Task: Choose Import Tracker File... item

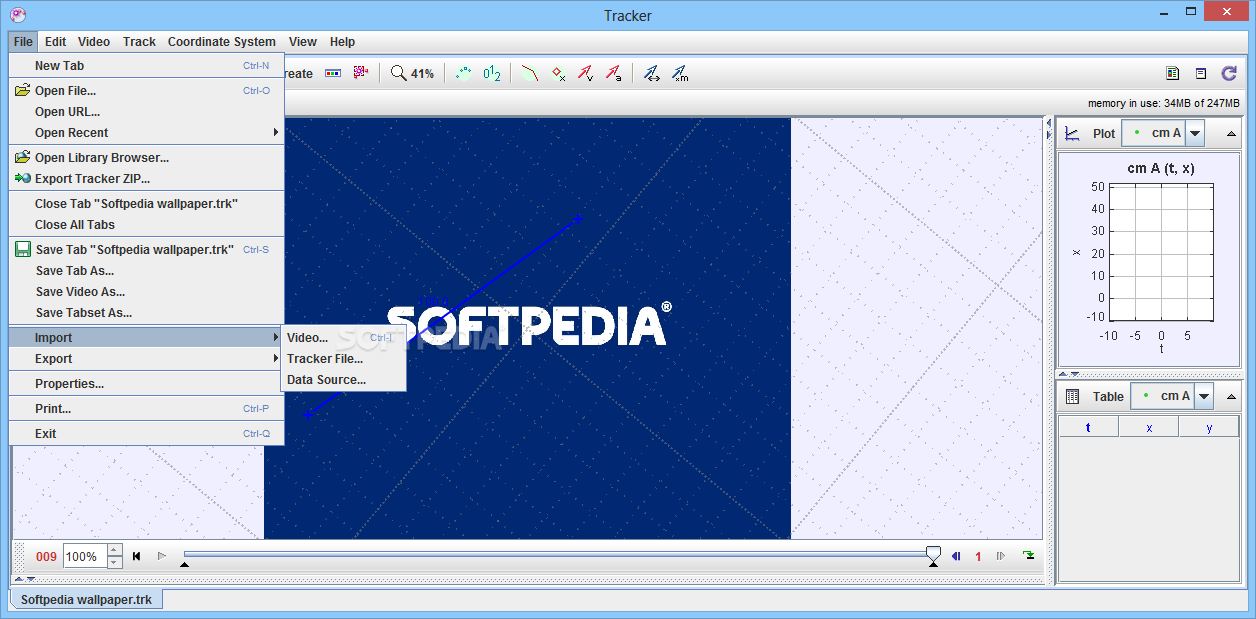Action: coord(344,358)
